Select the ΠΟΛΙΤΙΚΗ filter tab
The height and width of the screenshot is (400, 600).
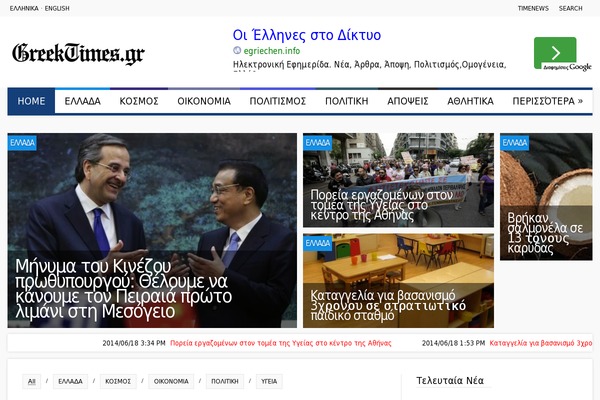tap(225, 381)
